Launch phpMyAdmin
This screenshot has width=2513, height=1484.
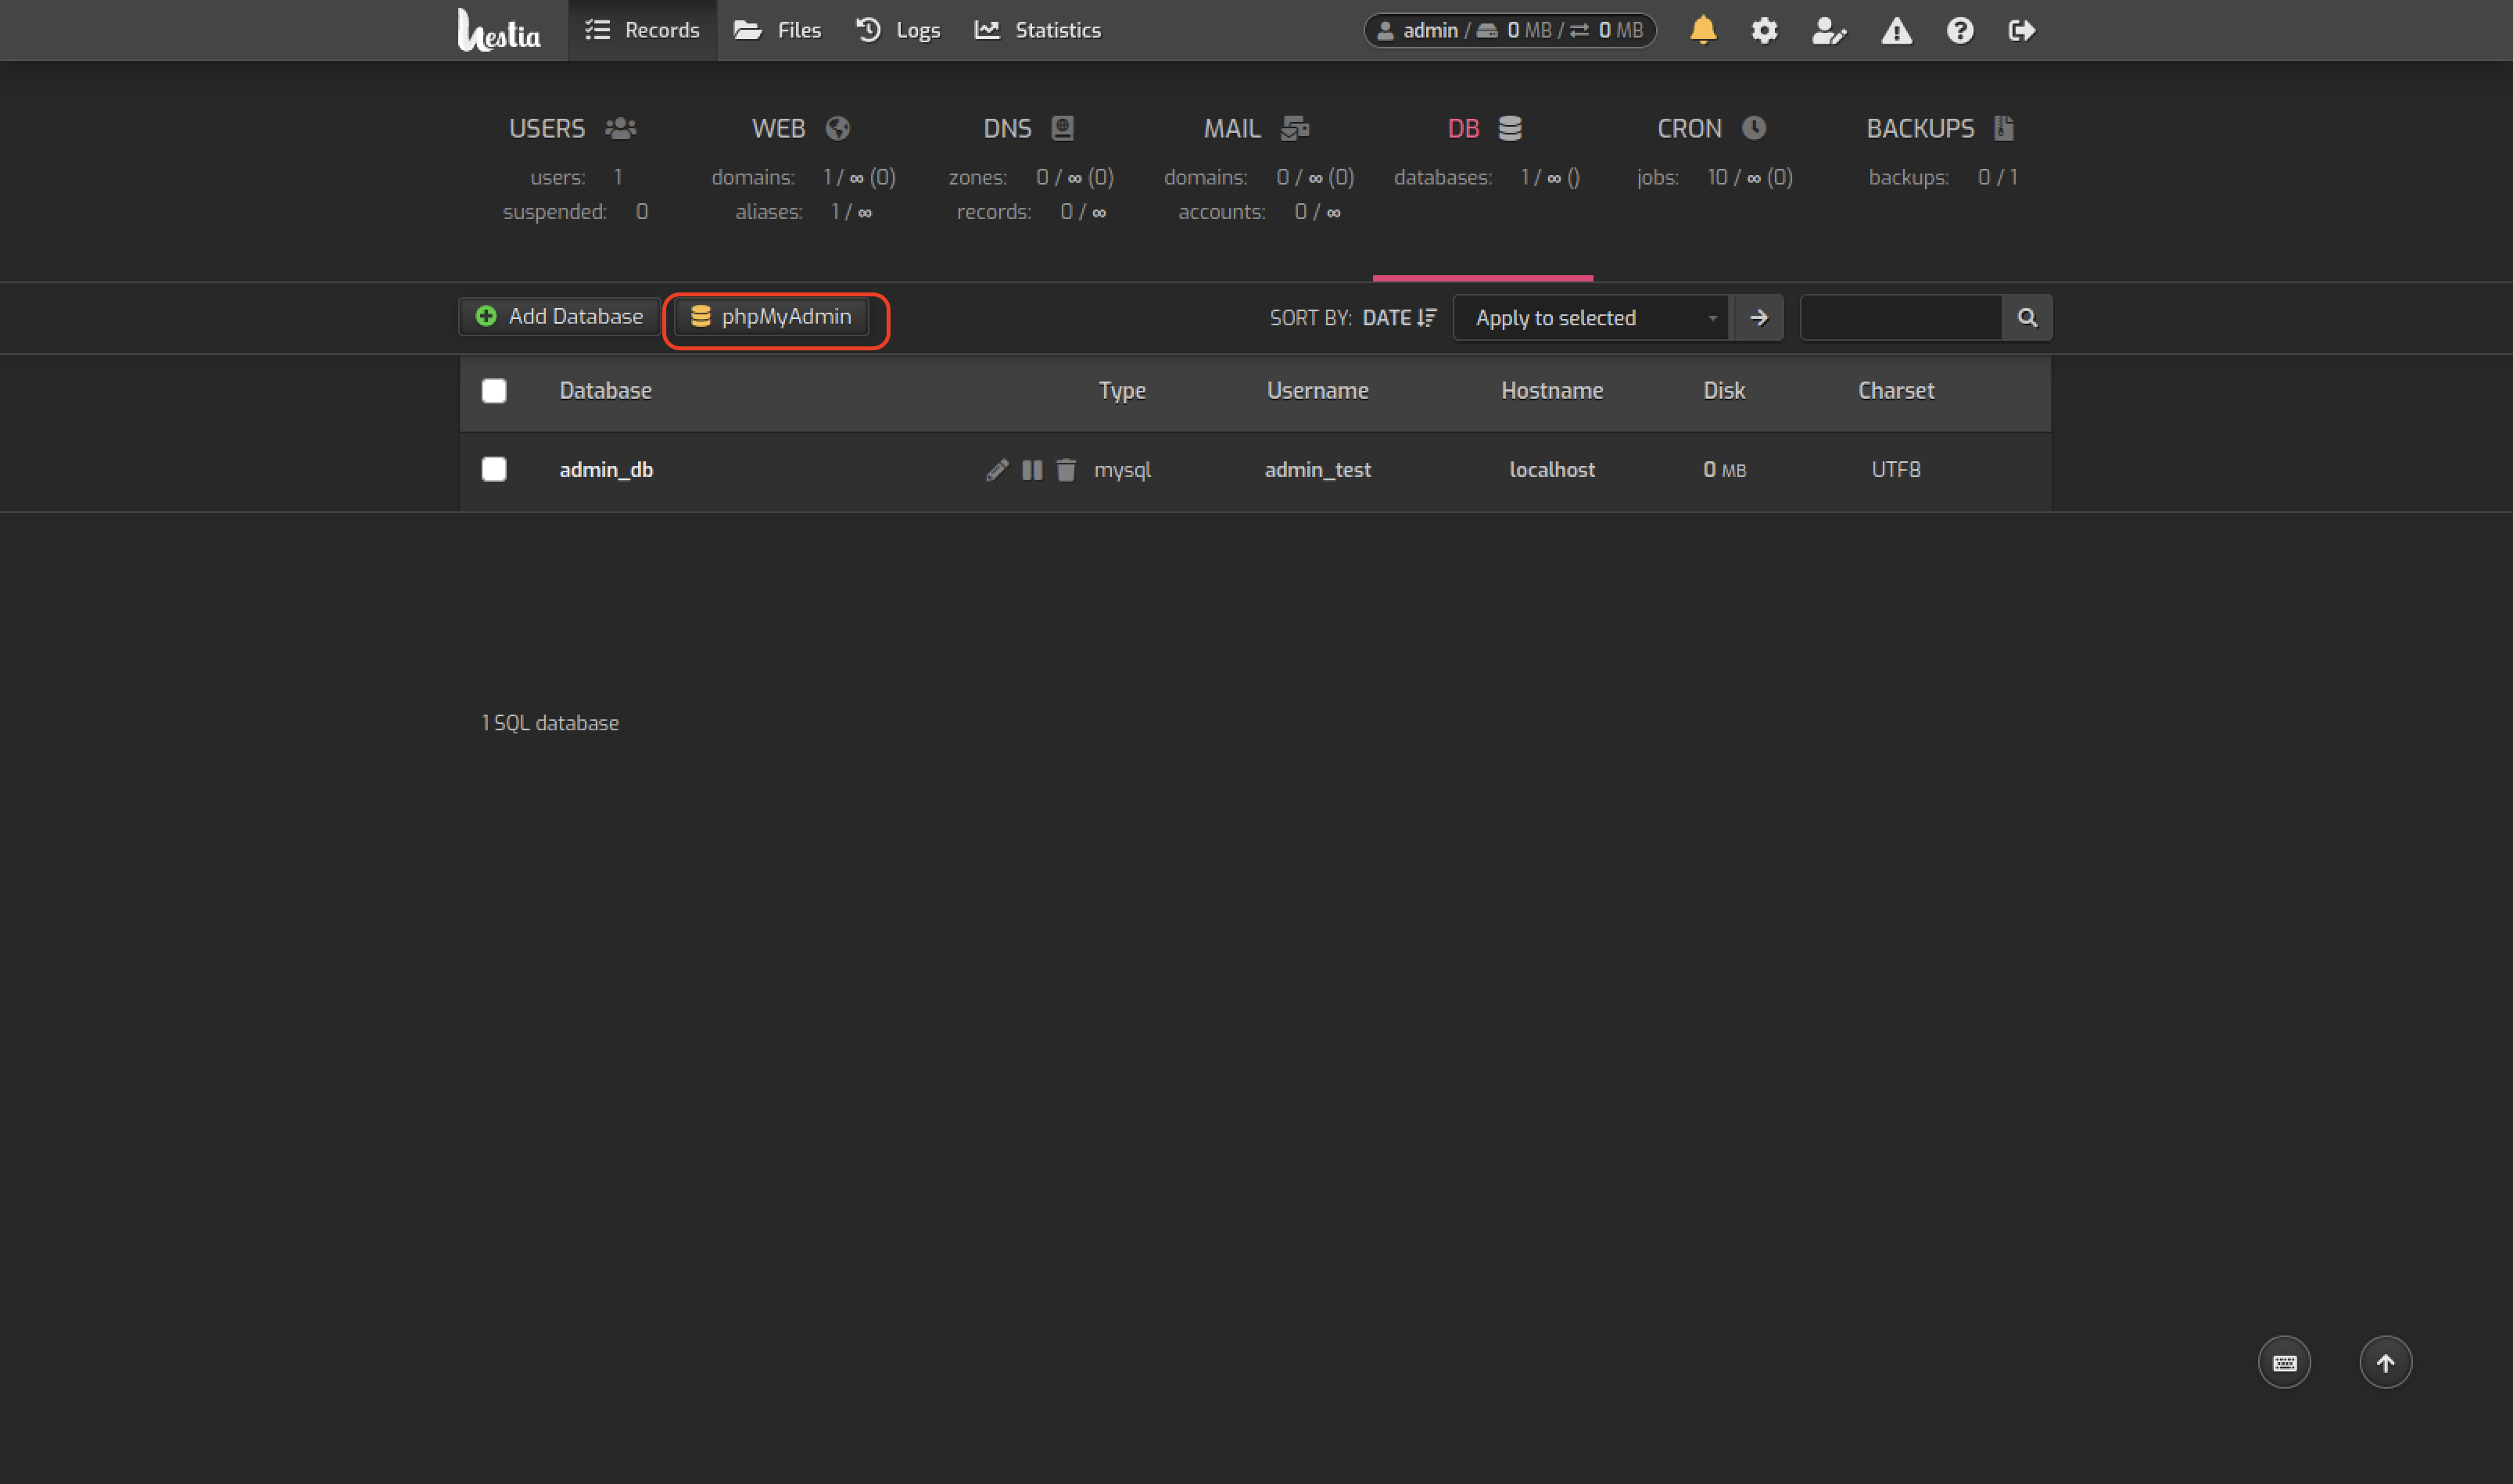pyautogui.click(x=771, y=317)
